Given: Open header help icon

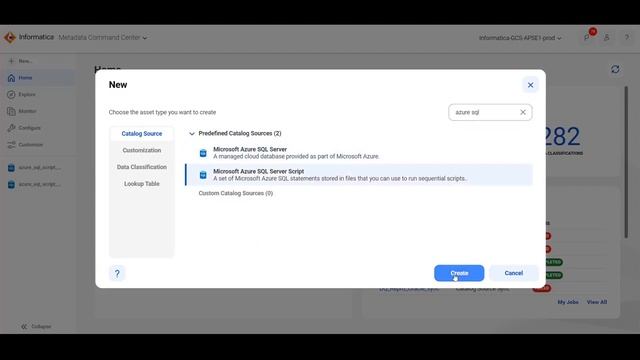Looking at the screenshot, I should click(x=627, y=38).
